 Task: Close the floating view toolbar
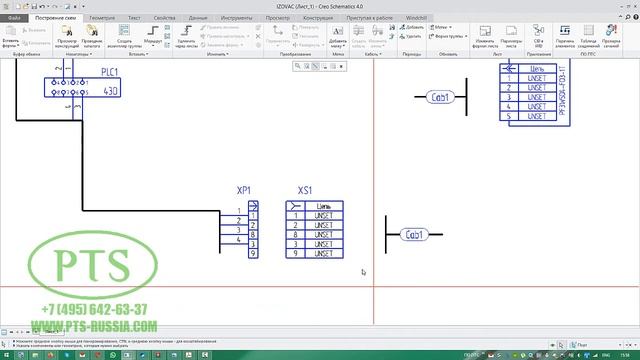(x=342, y=66)
